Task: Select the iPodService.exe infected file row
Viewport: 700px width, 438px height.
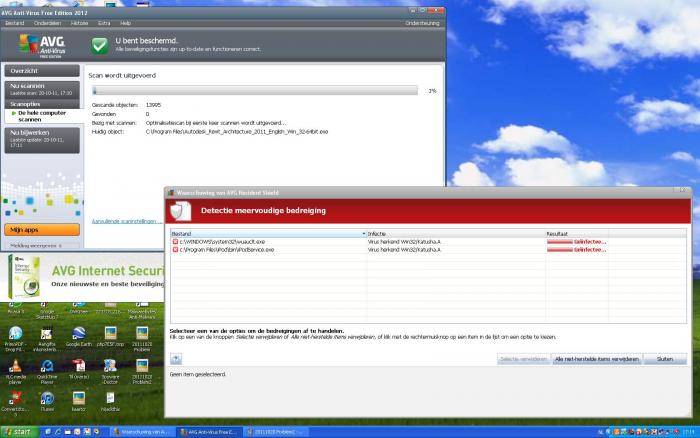Action: [429, 250]
